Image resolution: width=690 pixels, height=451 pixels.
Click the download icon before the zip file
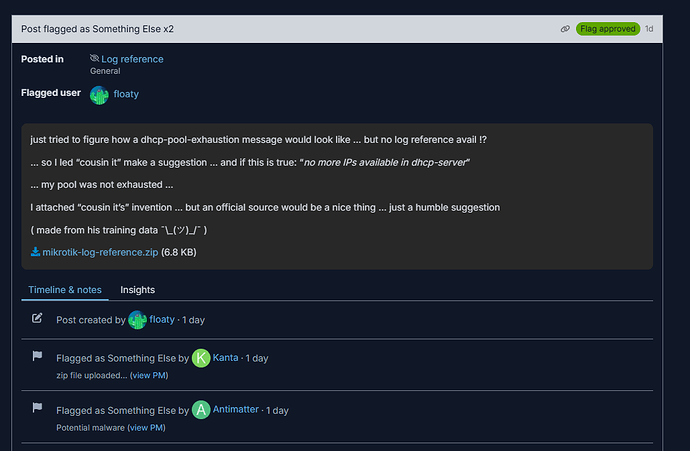[35, 252]
